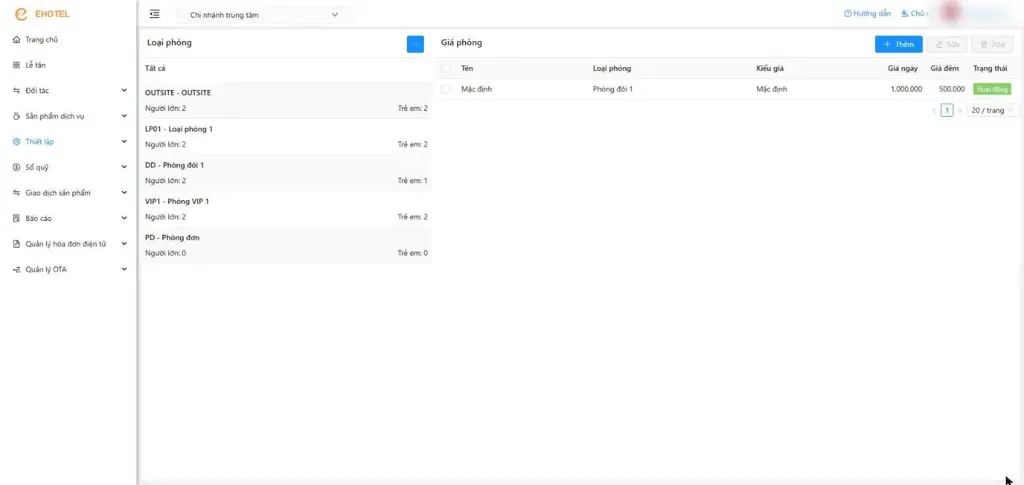Select LP01 - Loại phòng 1

[285, 136]
